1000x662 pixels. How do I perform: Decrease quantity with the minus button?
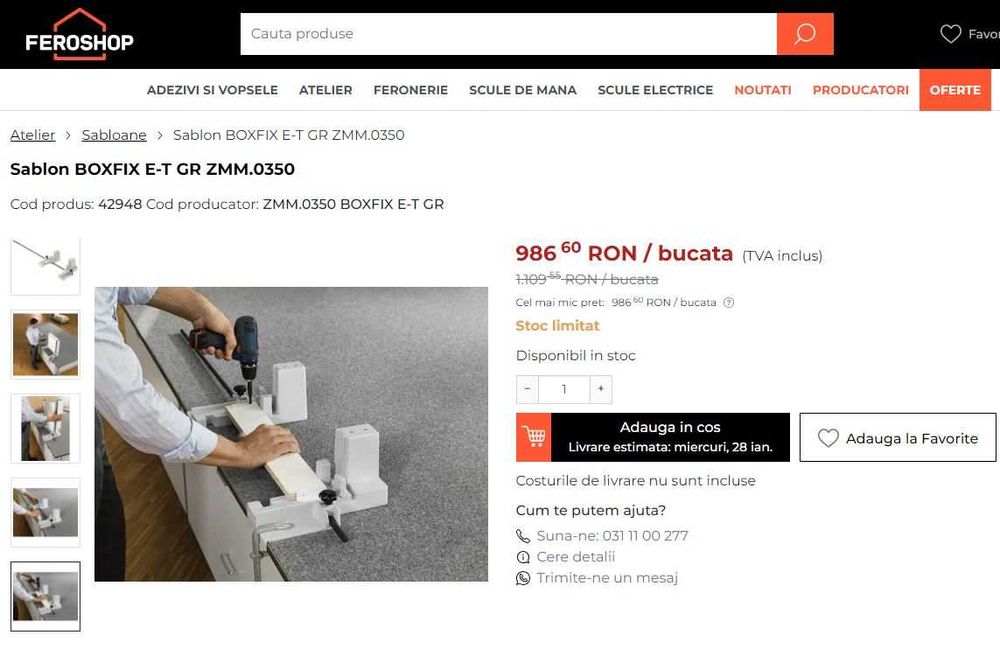pos(527,389)
